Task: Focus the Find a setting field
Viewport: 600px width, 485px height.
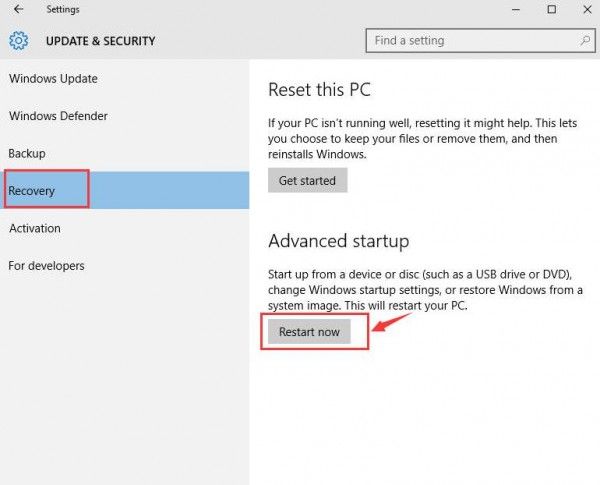Action: click(x=470, y=41)
